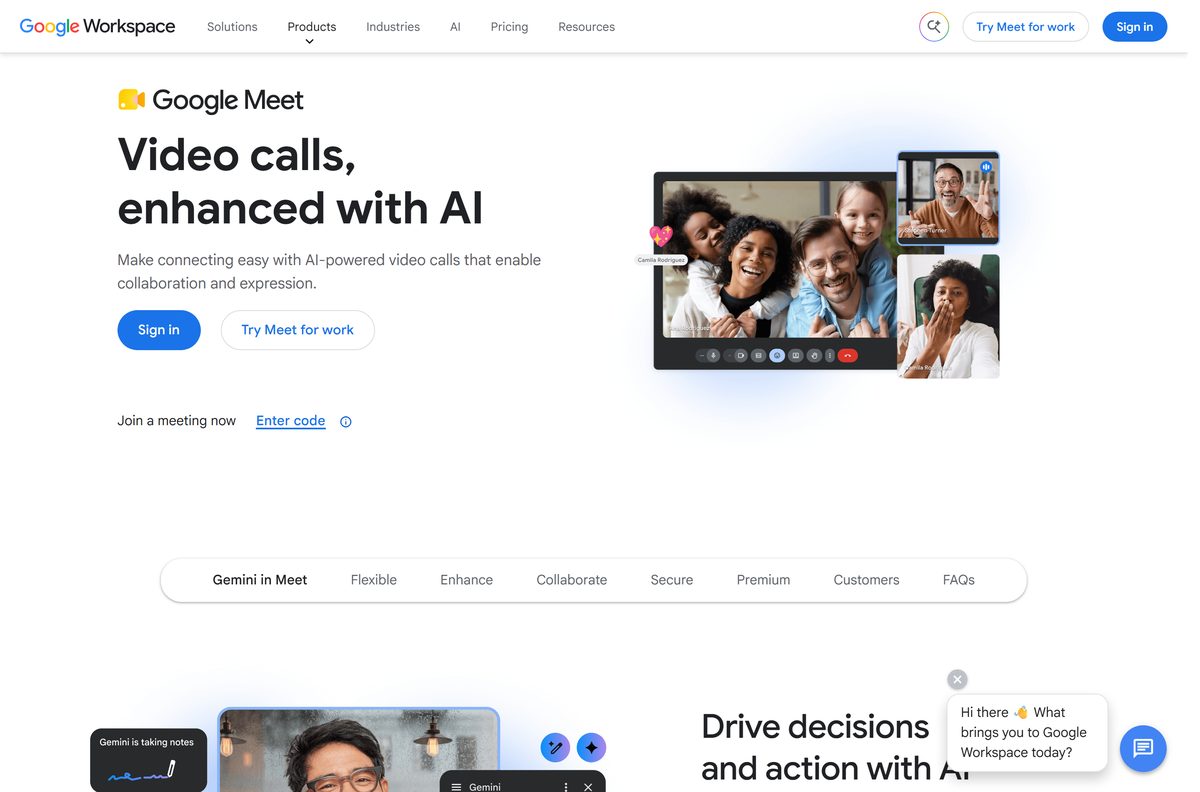Click the yellow Google Meet camera logo
The height and width of the screenshot is (792, 1200).
click(x=131, y=99)
